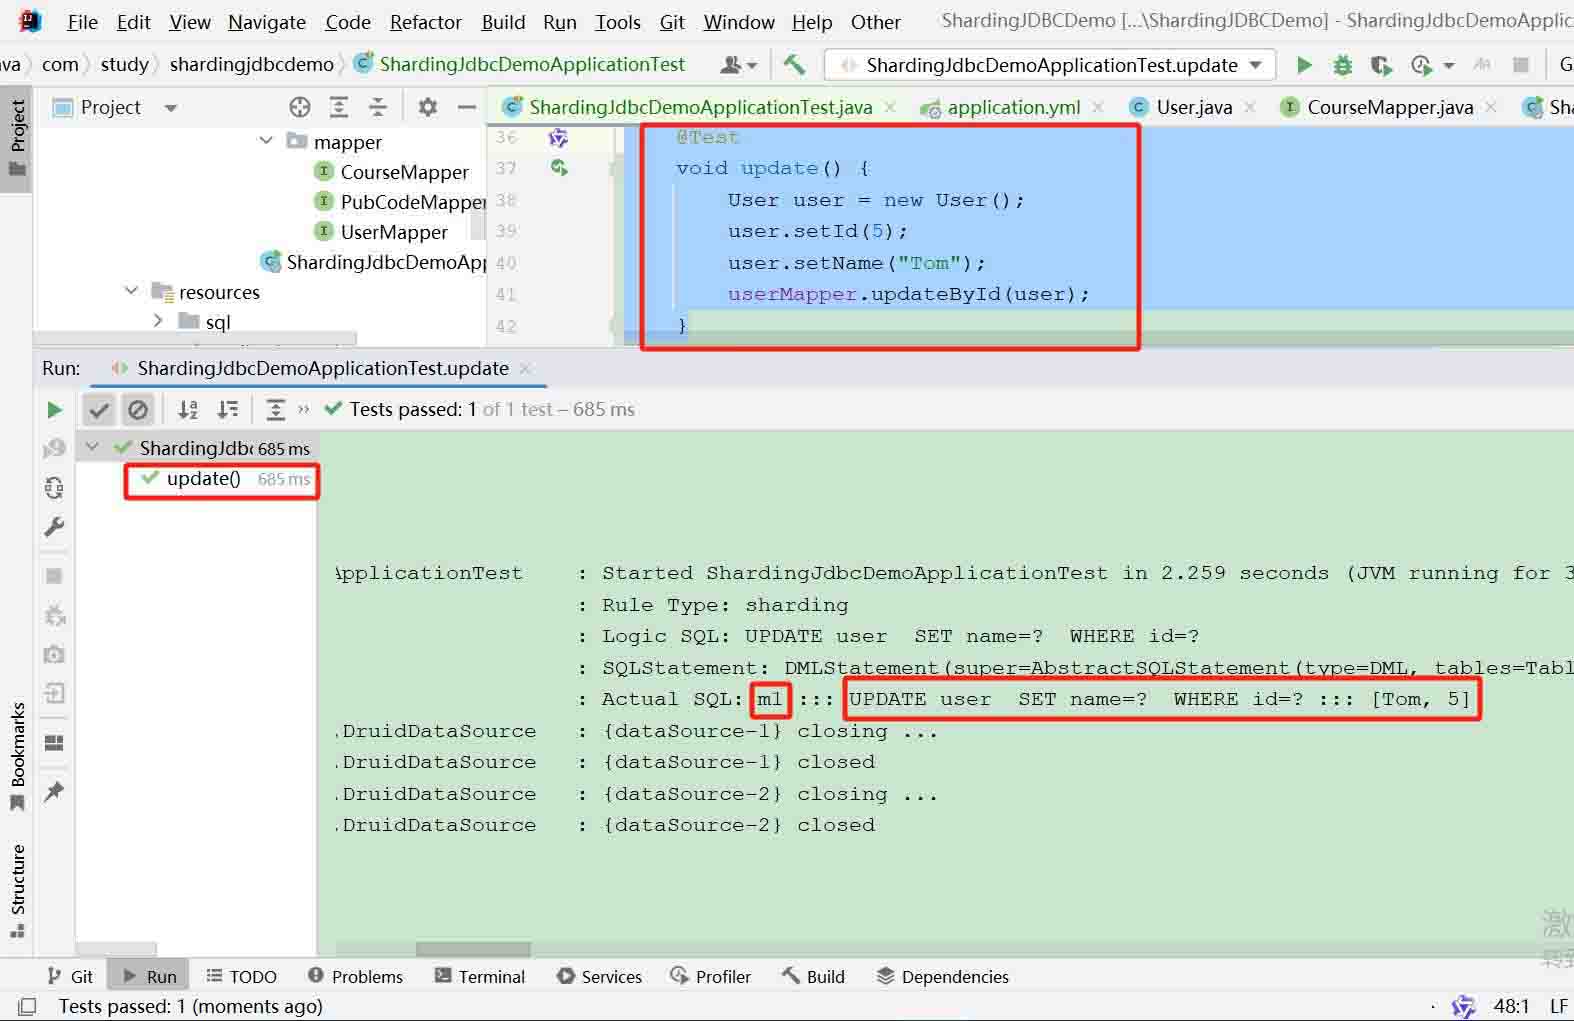The width and height of the screenshot is (1574, 1021).
Task: Close the User.java tab
Action: [x=1249, y=107]
